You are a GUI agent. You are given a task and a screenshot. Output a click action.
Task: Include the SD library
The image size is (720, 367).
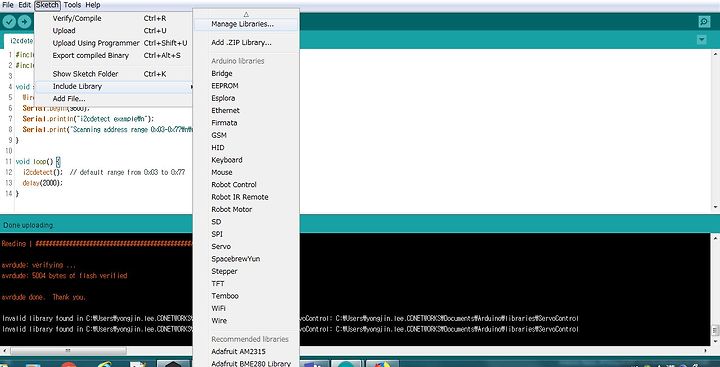pyautogui.click(x=246, y=222)
